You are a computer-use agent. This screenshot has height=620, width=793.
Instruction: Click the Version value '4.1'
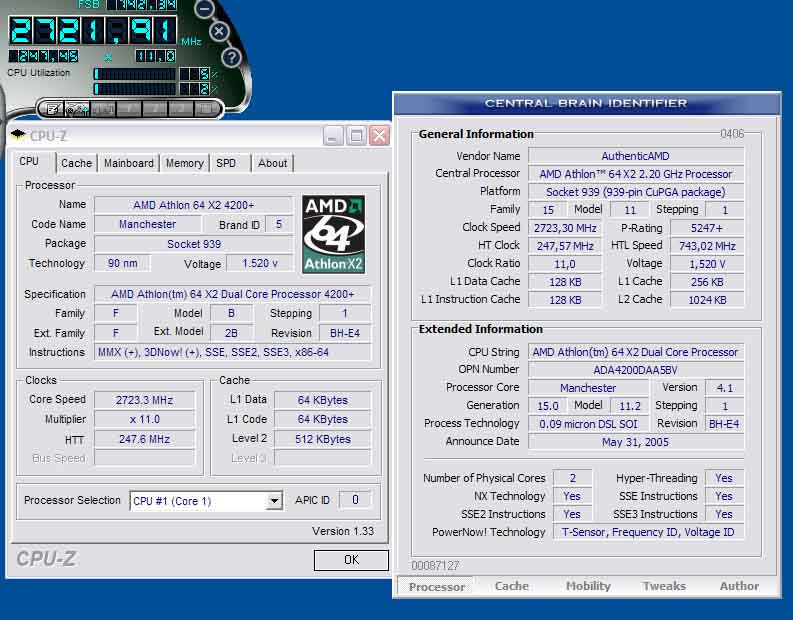point(724,388)
